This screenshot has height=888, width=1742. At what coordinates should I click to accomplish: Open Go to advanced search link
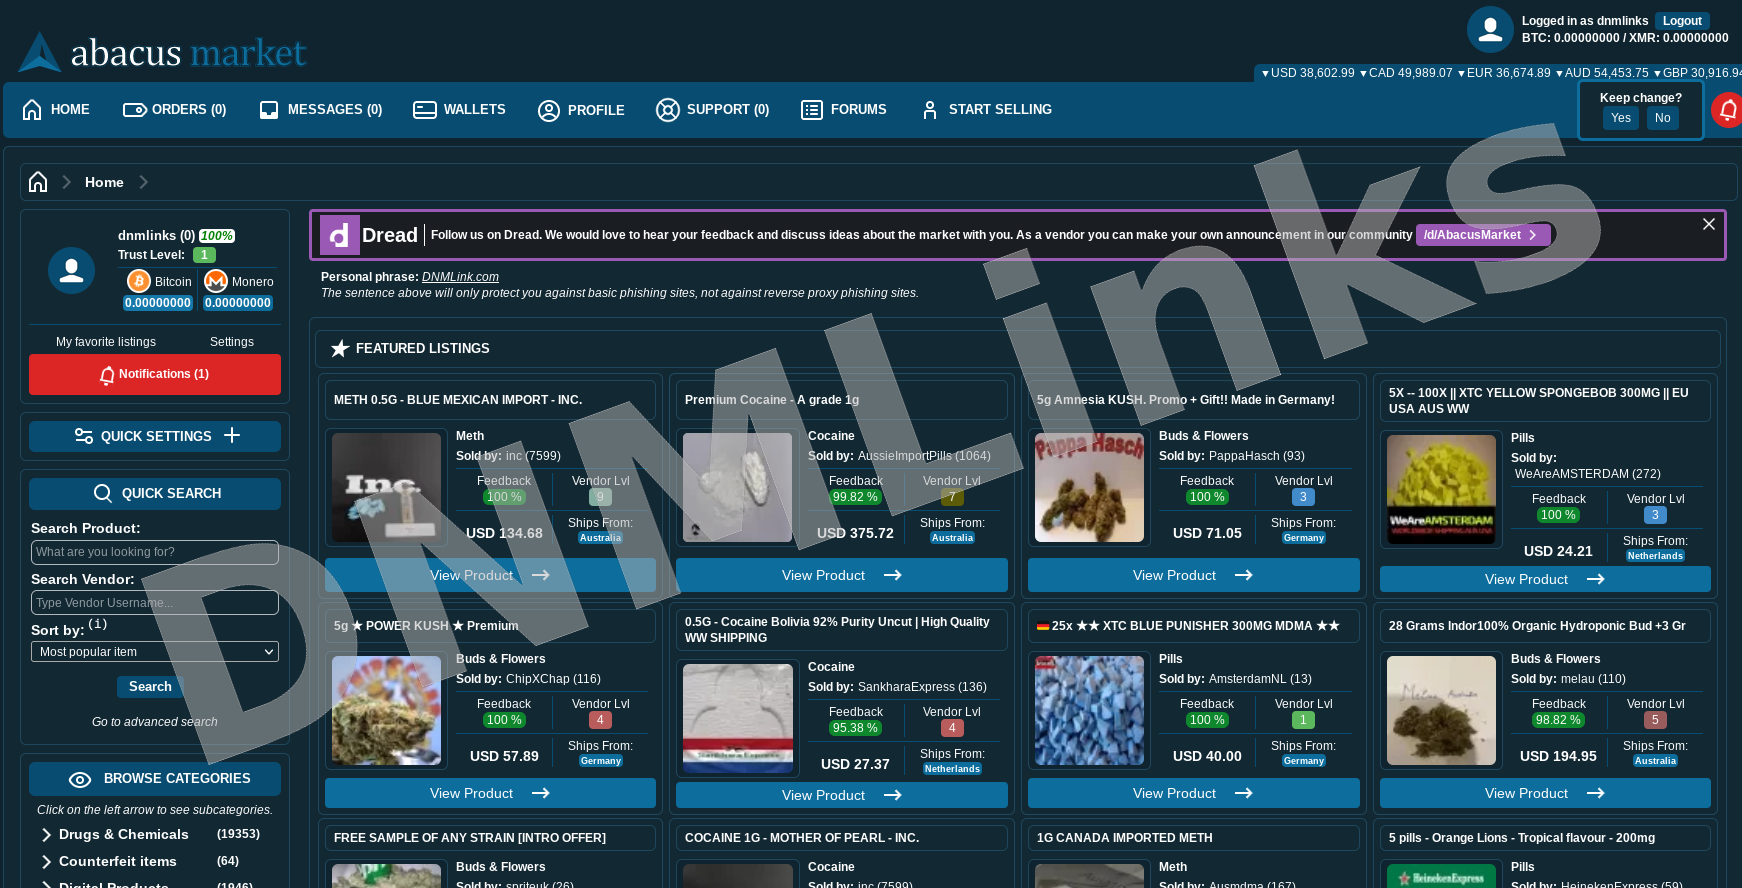point(155,722)
